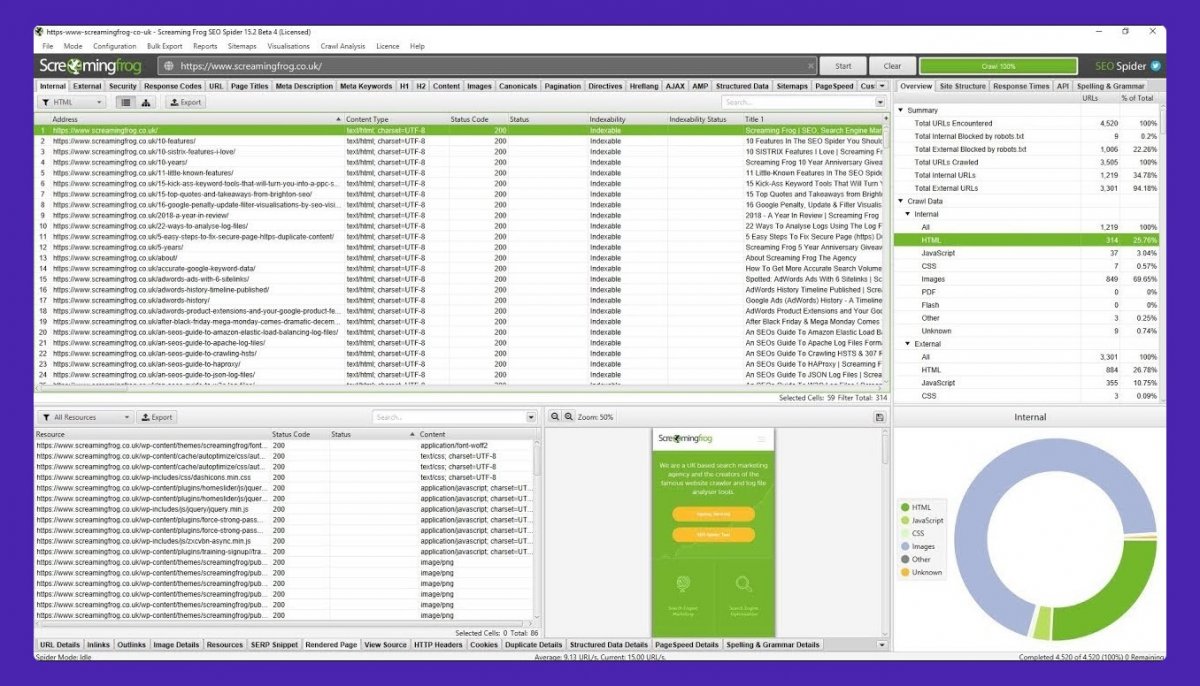Select the View Source bottom tab
1200x686 pixels.
pos(386,645)
